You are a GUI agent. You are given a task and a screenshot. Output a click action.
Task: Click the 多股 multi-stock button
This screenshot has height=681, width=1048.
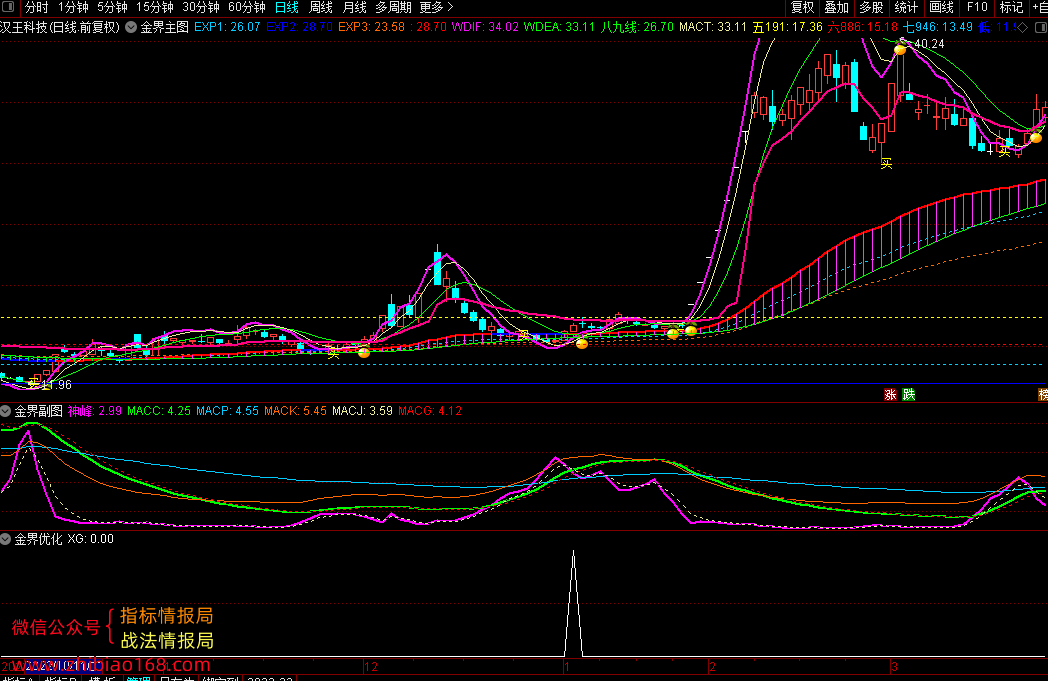[x=872, y=7]
